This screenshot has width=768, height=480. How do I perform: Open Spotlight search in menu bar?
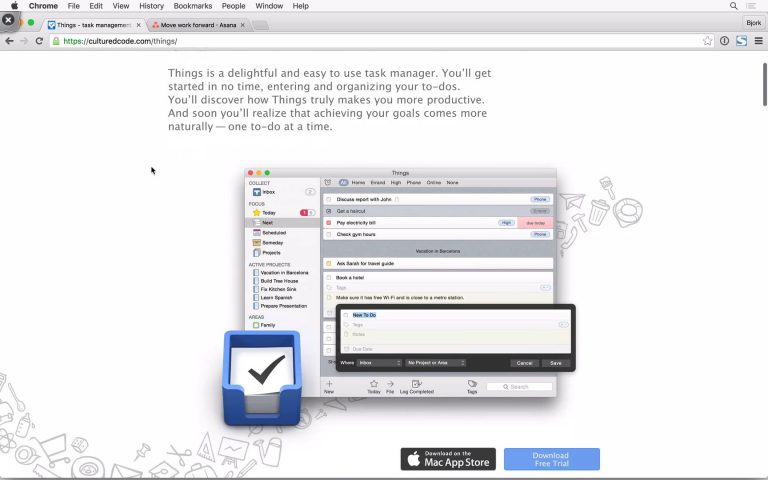pyautogui.click(x=733, y=6)
